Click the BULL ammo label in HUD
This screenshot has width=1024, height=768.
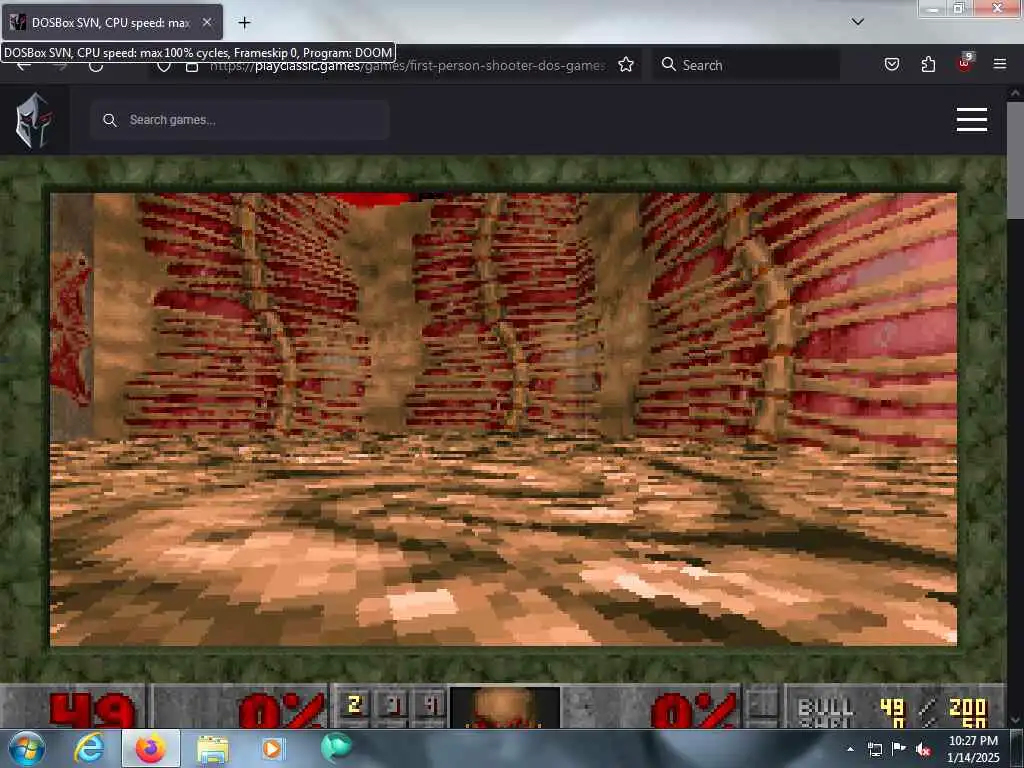pos(825,707)
